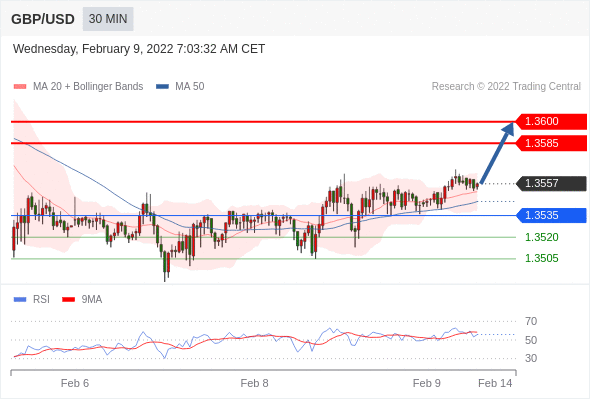The image size is (590, 400).
Task: Click the pink MA 20 legend swatch
Action: coord(20,87)
